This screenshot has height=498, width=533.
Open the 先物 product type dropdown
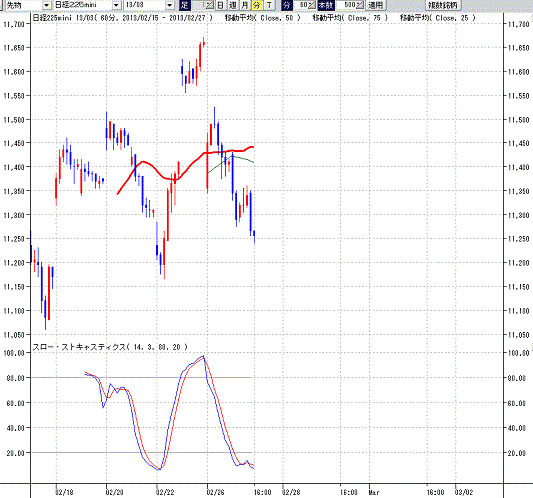pyautogui.click(x=46, y=5)
